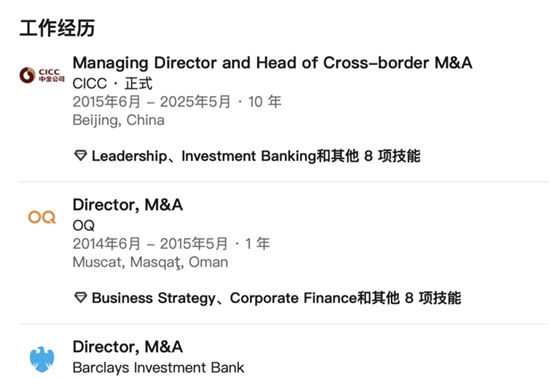The height and width of the screenshot is (378, 550).
Task: Click the 2014年6月 – 2015年5月 date range
Action: [150, 244]
